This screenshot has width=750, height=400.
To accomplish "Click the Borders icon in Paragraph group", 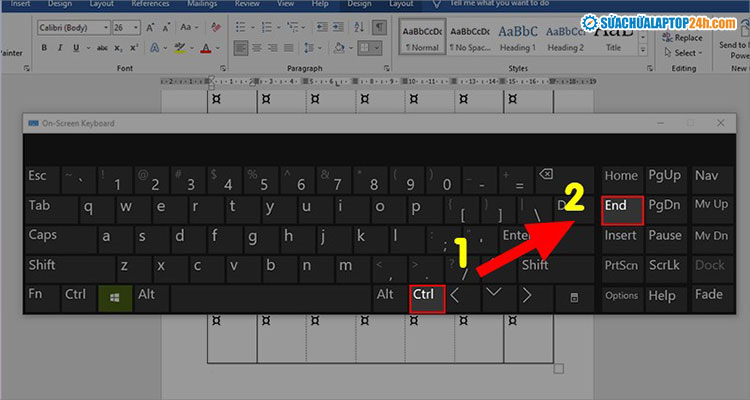I will pyautogui.click(x=365, y=48).
